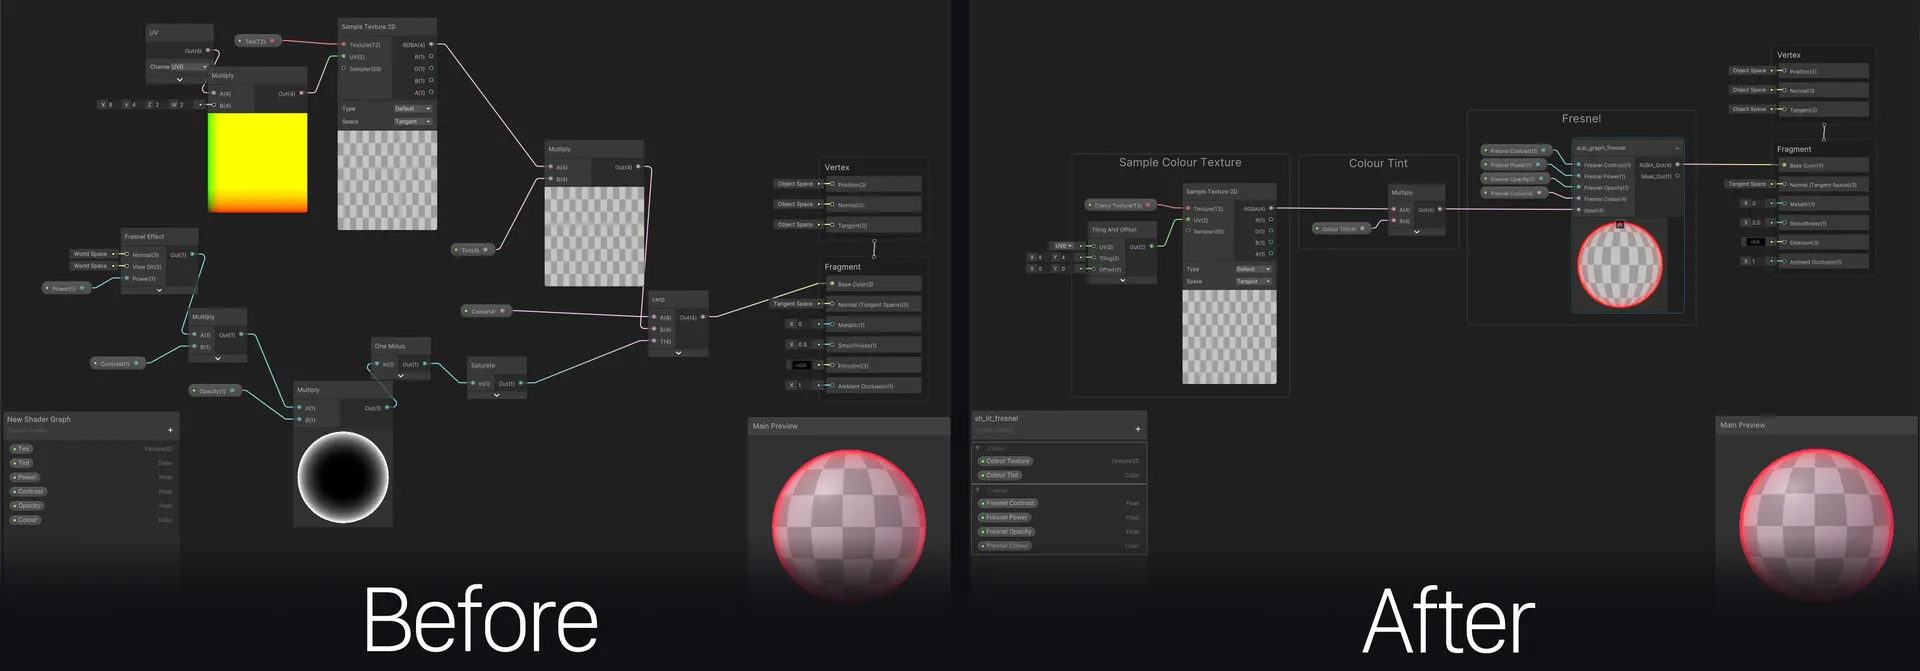Click black circle preview on Multiply node

click(343, 477)
